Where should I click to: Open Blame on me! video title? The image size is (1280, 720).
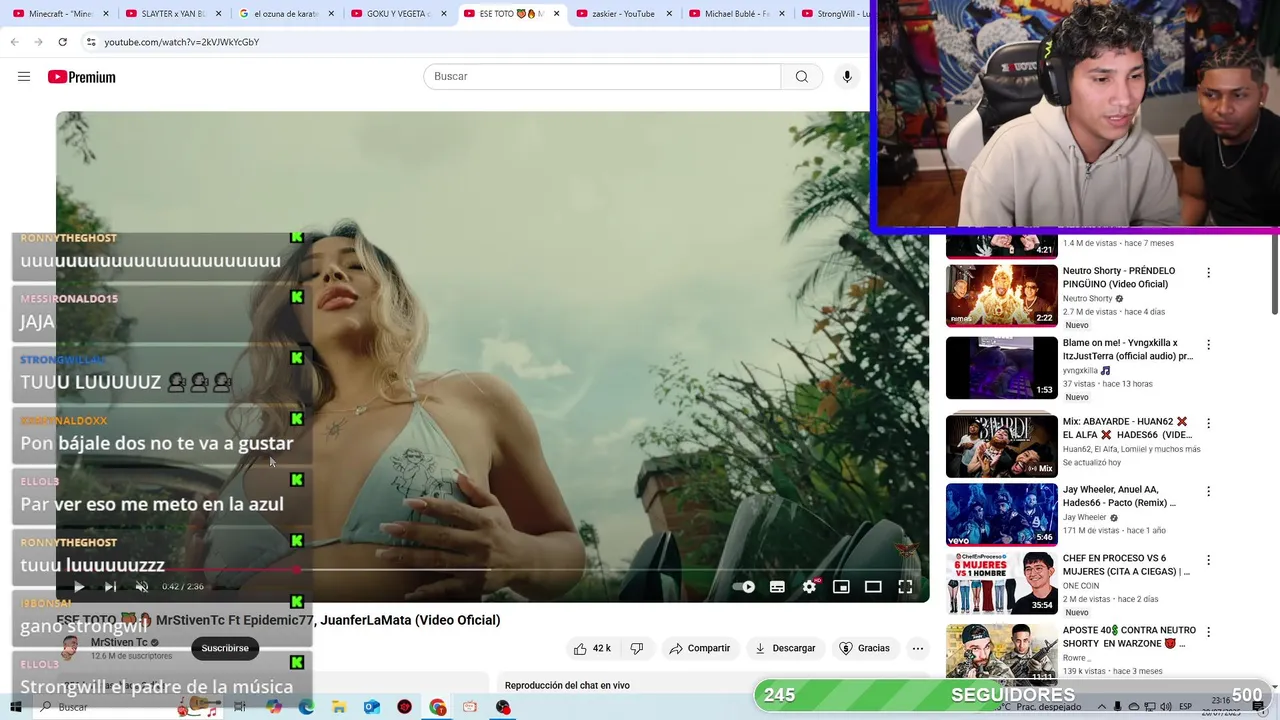(x=1127, y=349)
